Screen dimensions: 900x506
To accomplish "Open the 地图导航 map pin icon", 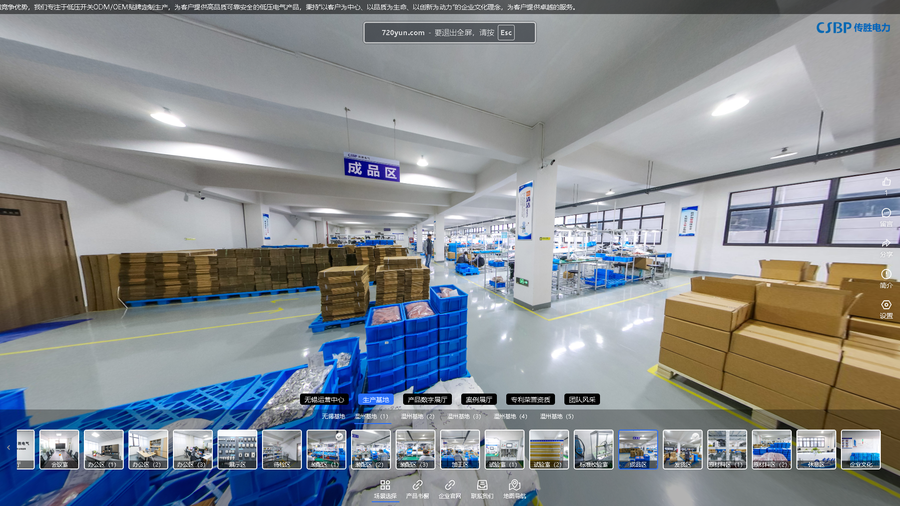I will tap(514, 485).
